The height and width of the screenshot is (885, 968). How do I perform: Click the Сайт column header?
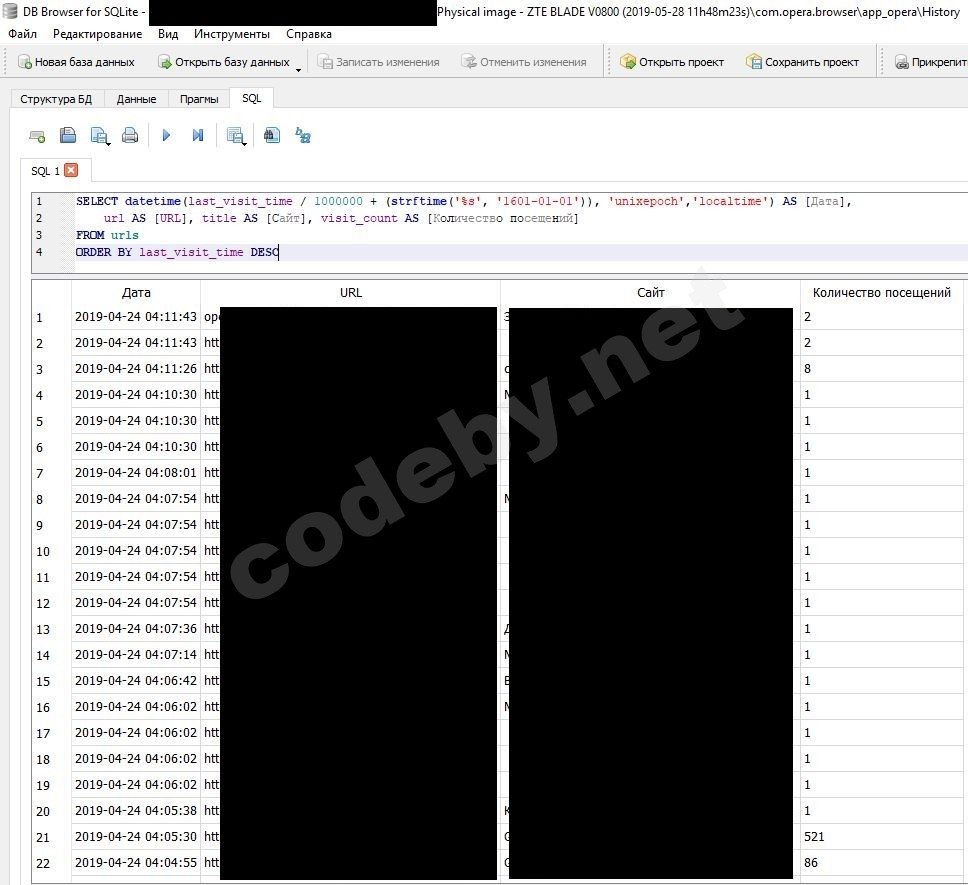pyautogui.click(x=651, y=293)
